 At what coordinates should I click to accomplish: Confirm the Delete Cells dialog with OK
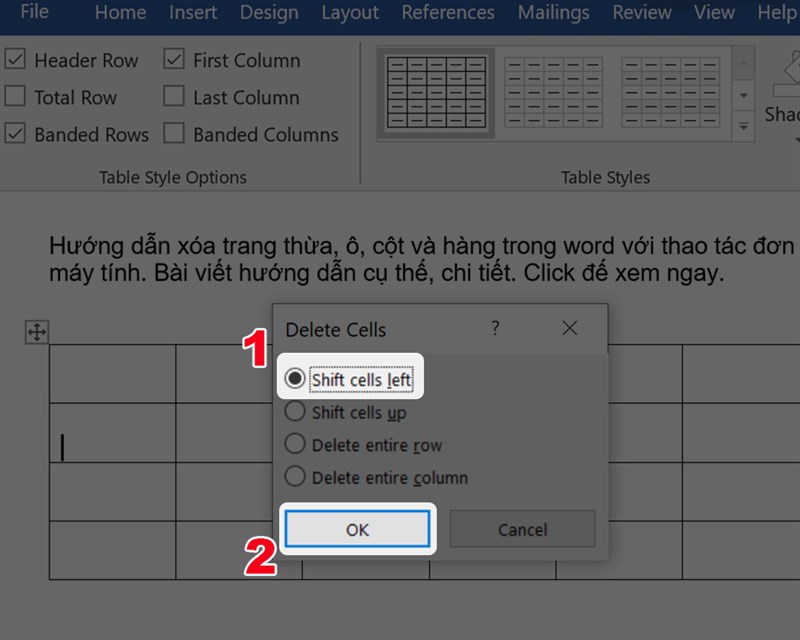(x=357, y=529)
